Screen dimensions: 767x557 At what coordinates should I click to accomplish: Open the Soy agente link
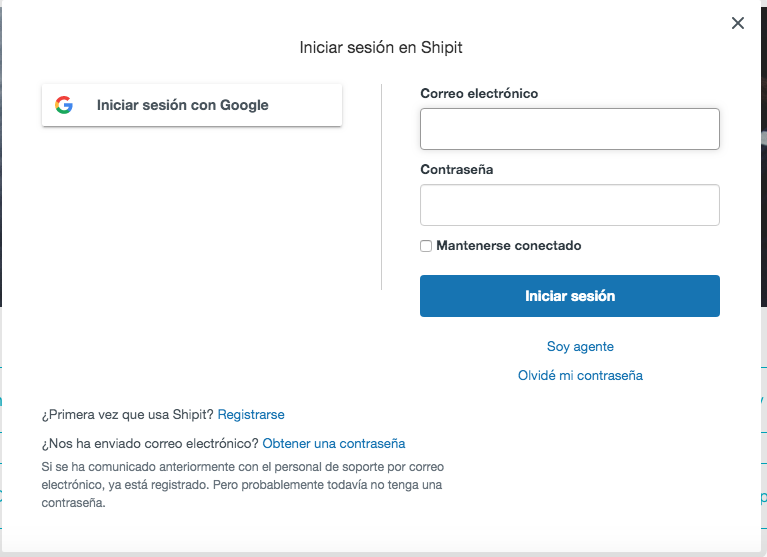pos(580,347)
